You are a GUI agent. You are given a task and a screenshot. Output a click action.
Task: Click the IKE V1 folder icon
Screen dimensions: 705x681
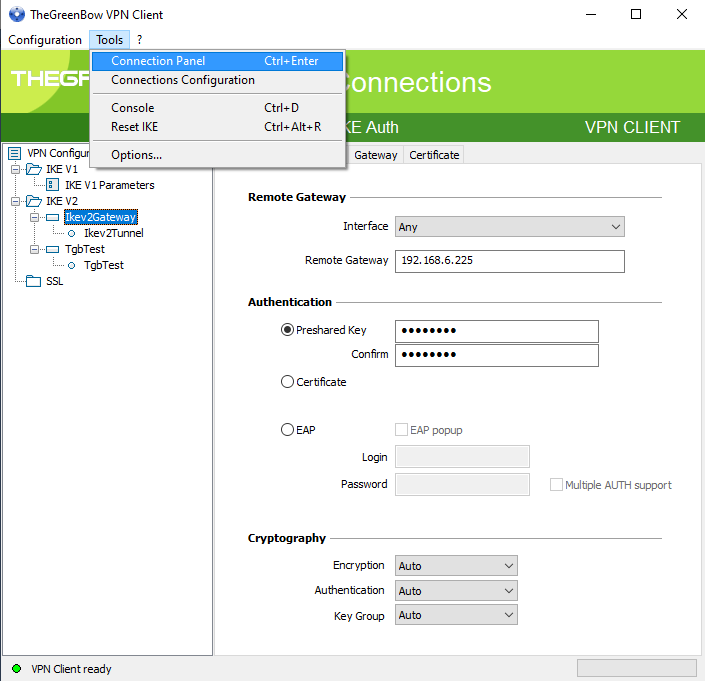34,169
